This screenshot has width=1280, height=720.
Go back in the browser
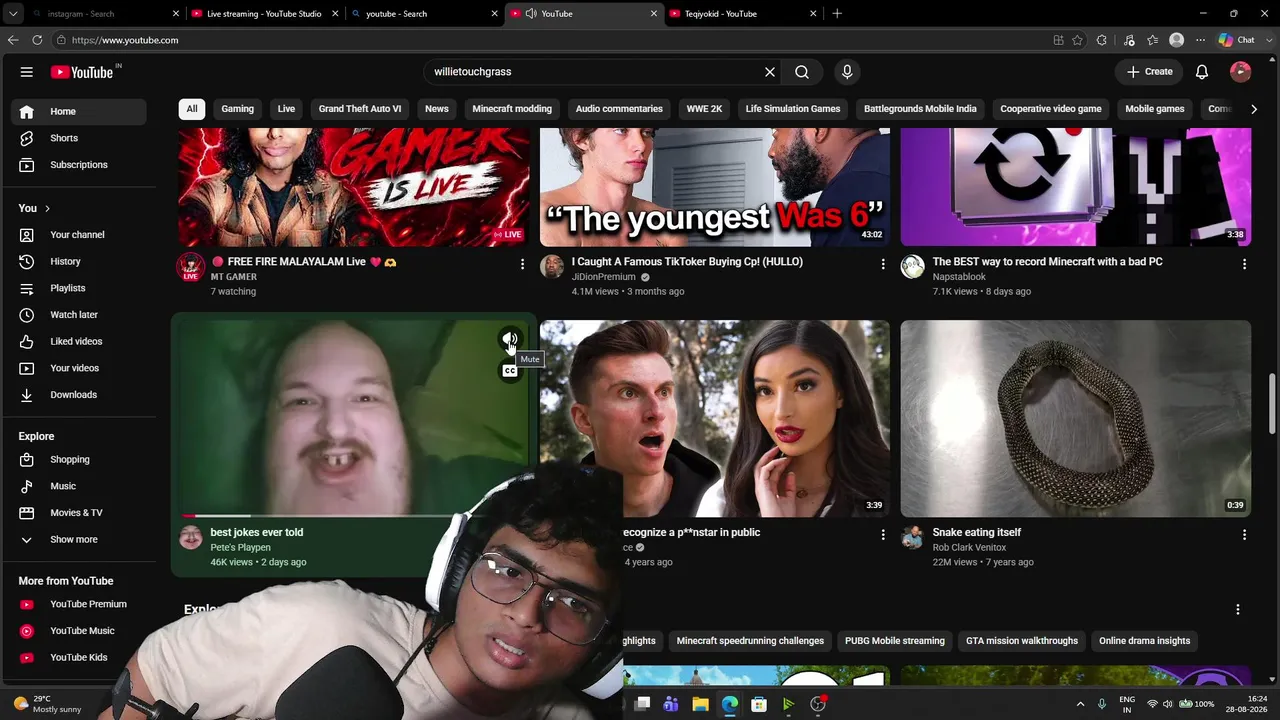click(13, 40)
